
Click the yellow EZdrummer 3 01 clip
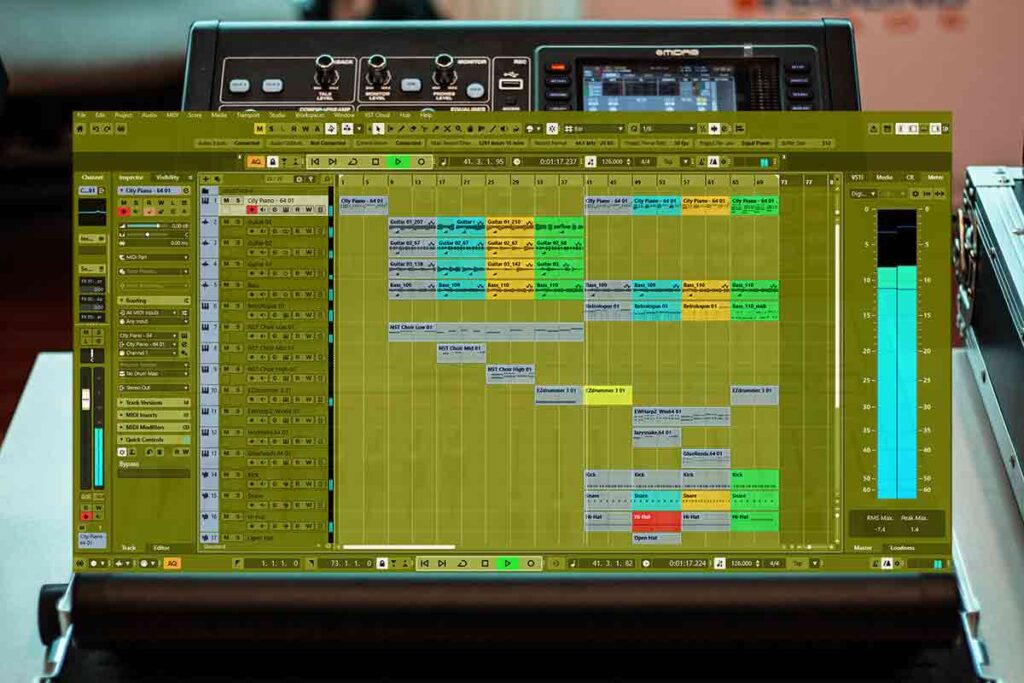608,390
